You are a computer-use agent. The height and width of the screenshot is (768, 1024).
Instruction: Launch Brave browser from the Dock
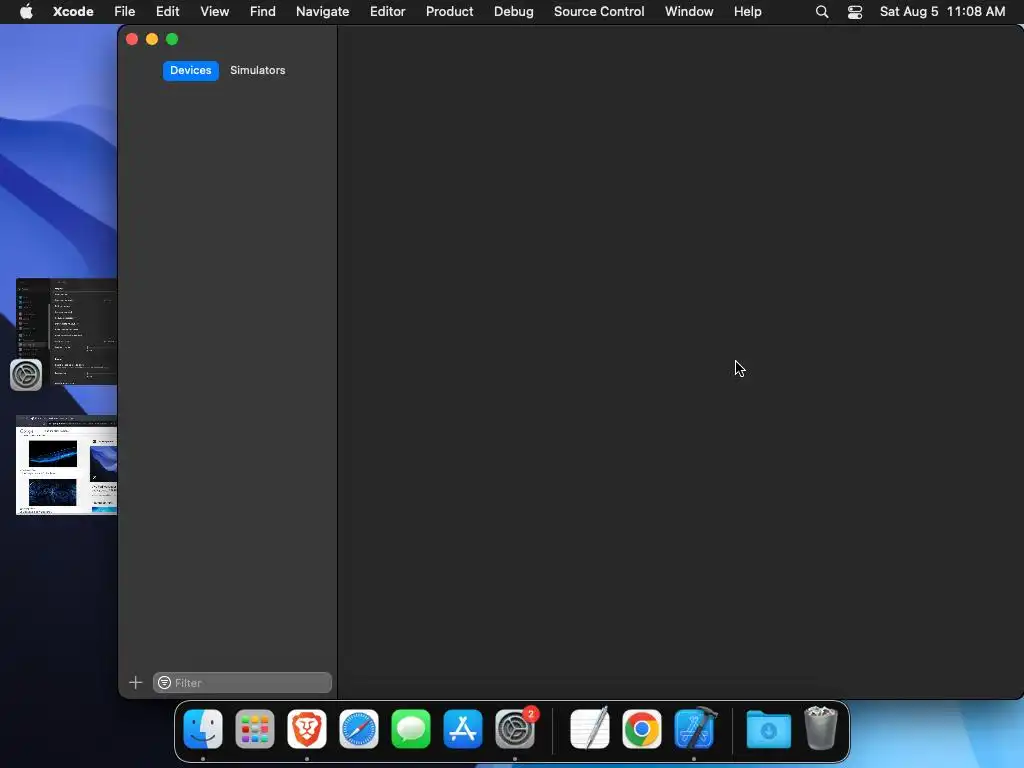pyautogui.click(x=307, y=729)
